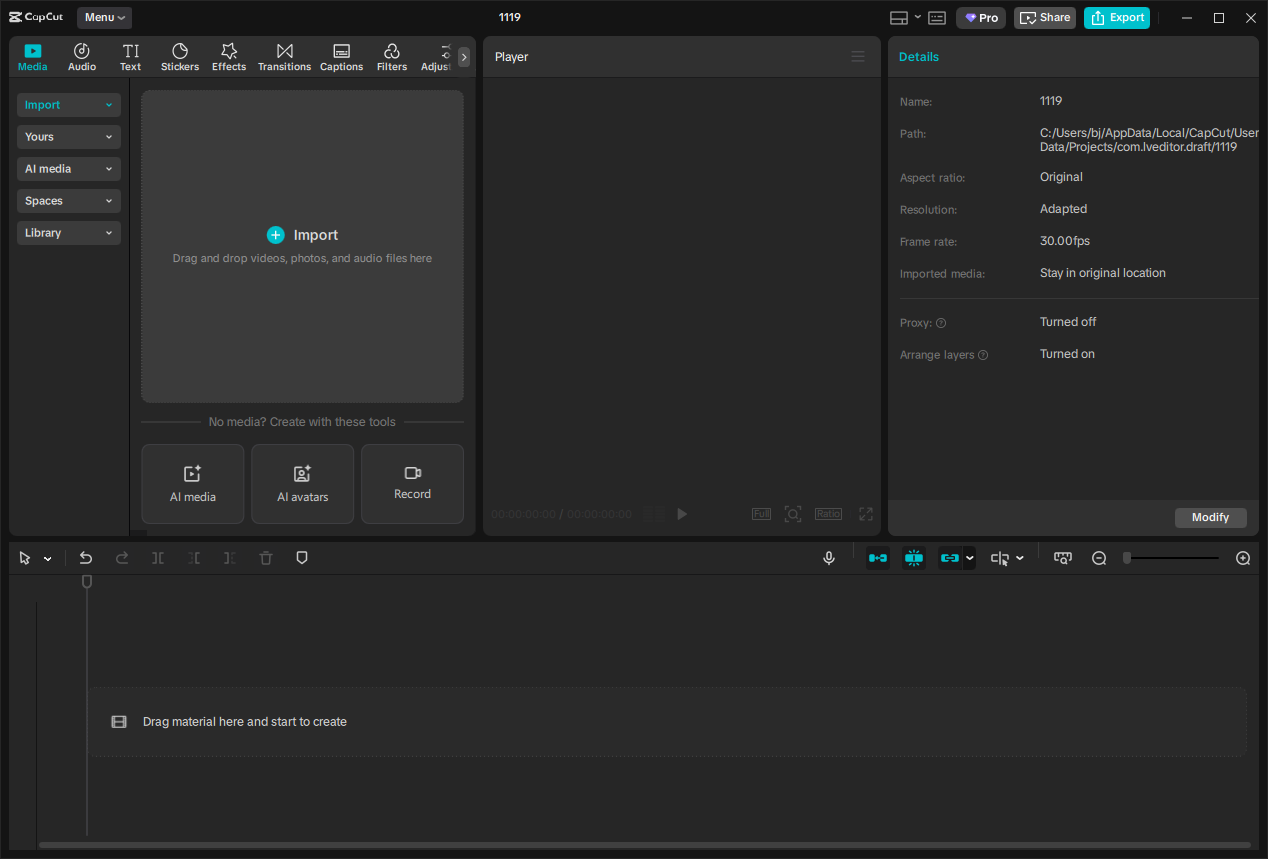The width and height of the screenshot is (1268, 859).
Task: Select the Record tool under media
Action: [412, 484]
